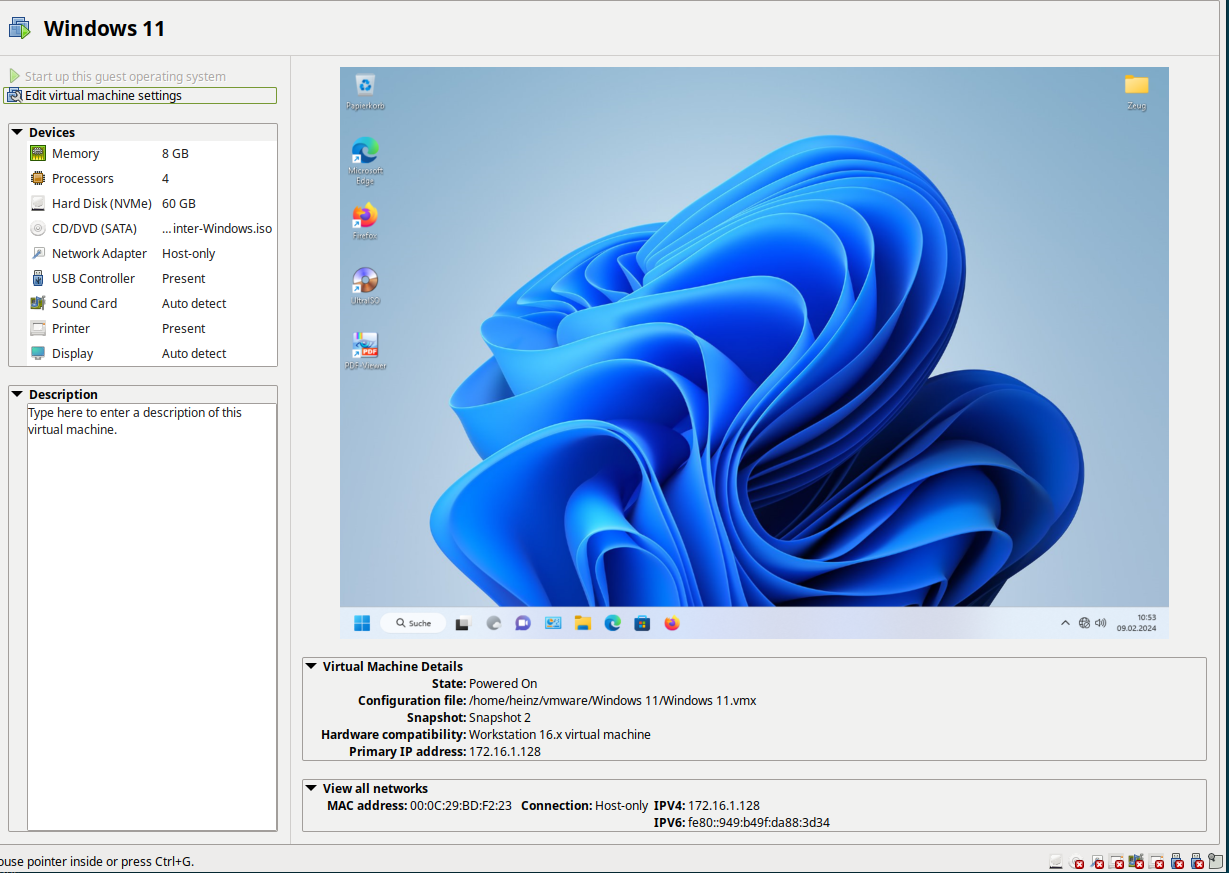Select the Memory device icon

[x=38, y=153]
